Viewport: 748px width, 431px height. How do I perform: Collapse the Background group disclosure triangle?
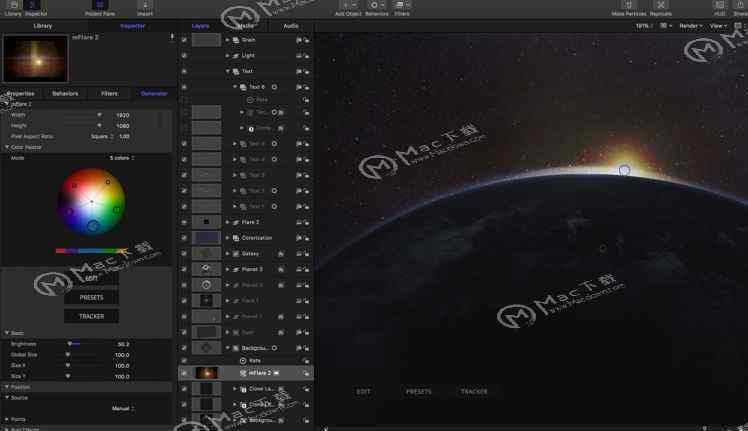pyautogui.click(x=228, y=348)
